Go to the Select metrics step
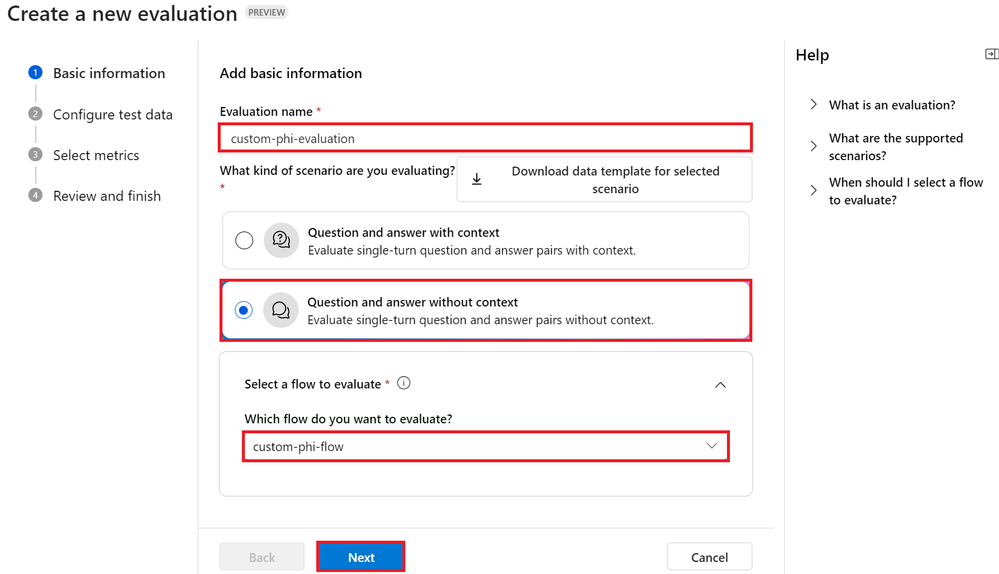 pyautogui.click(x=96, y=155)
